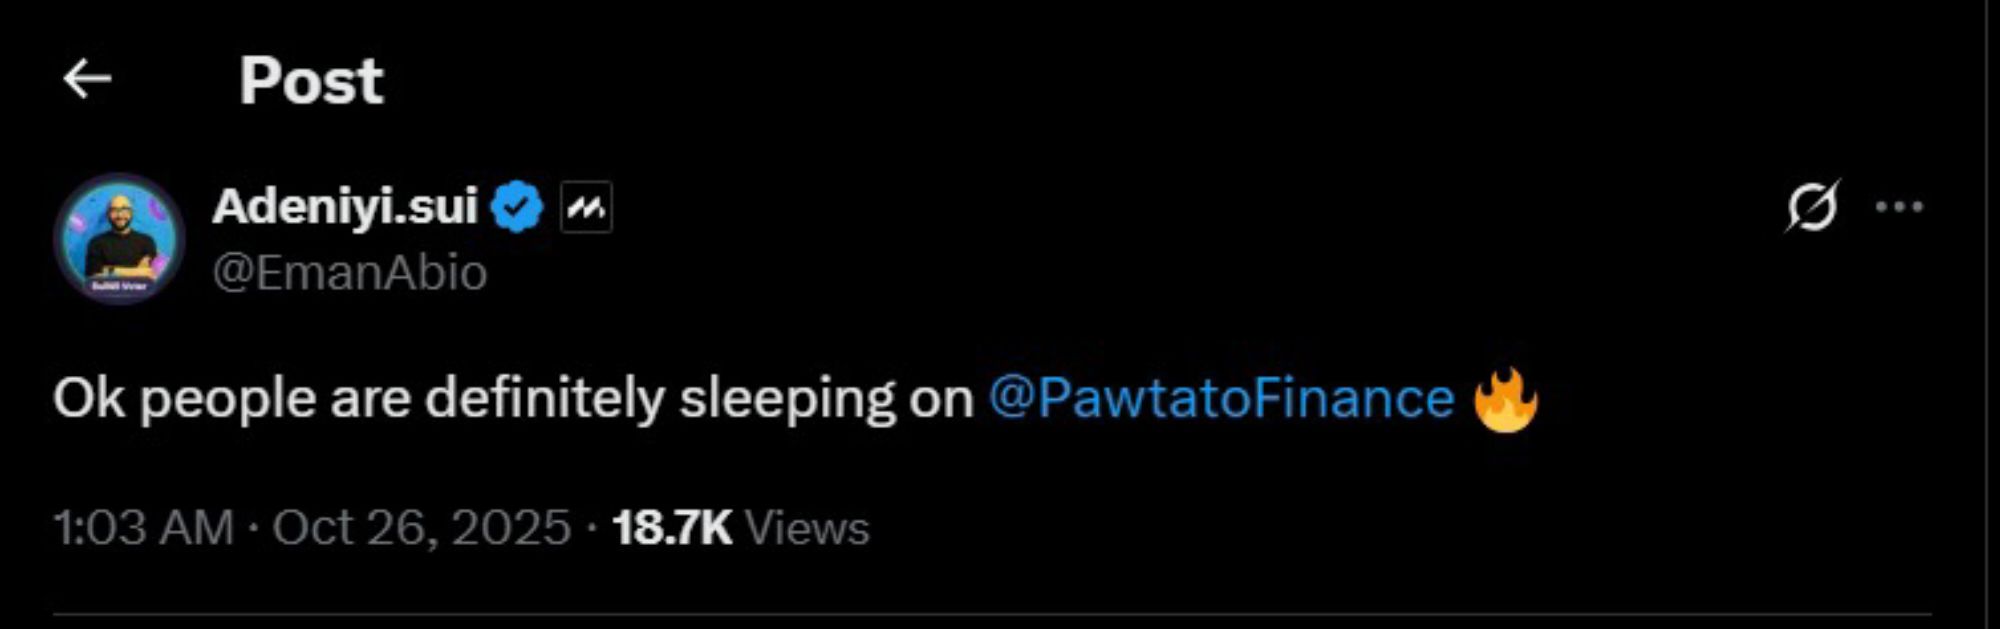This screenshot has width=2000, height=629.
Task: Open the Adeniyi.sui display name link
Action: (345, 206)
